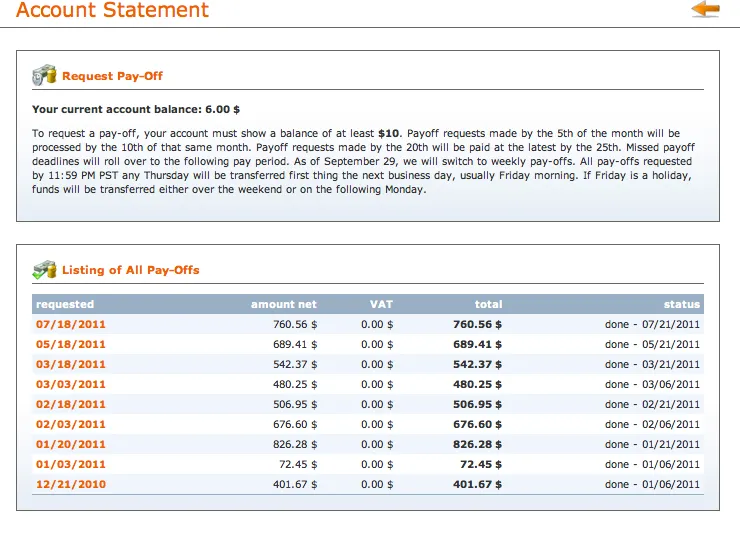
Task: Open the 12/21/2010 pay-off entry
Action: 71,484
